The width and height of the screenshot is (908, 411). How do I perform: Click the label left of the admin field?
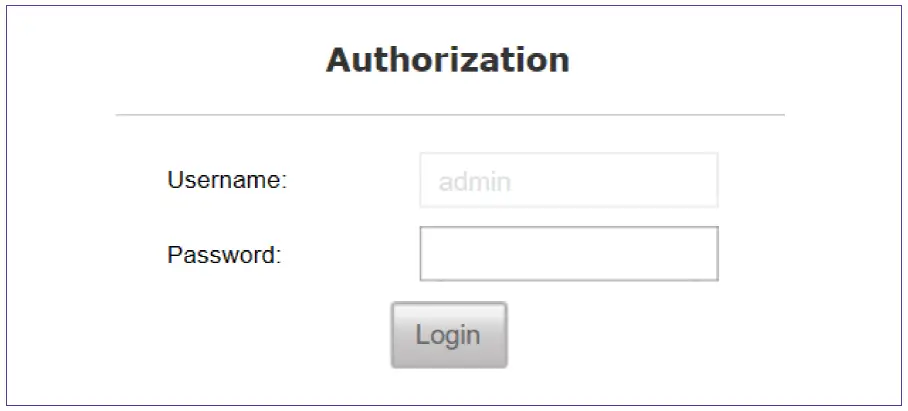[x=227, y=181]
